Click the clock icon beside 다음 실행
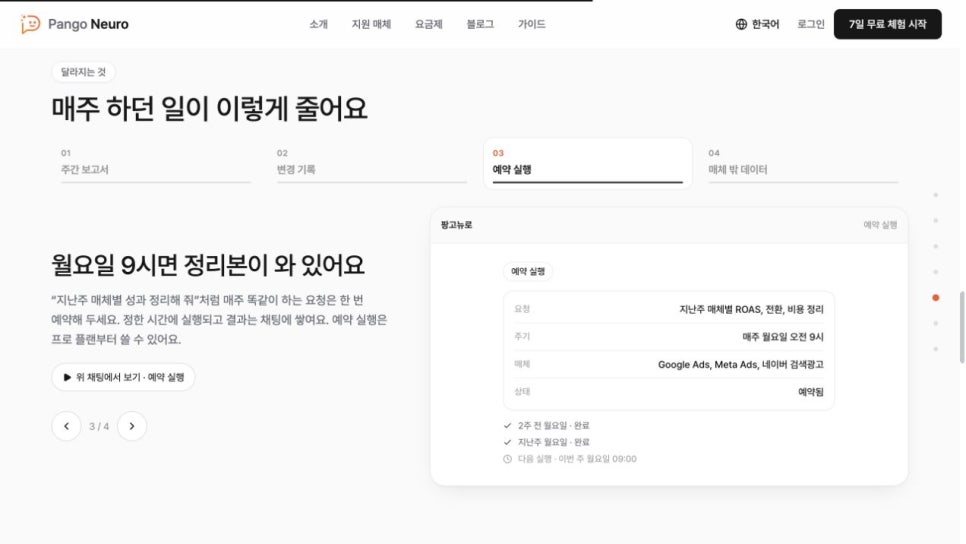This screenshot has height=544, width=966. point(507,459)
